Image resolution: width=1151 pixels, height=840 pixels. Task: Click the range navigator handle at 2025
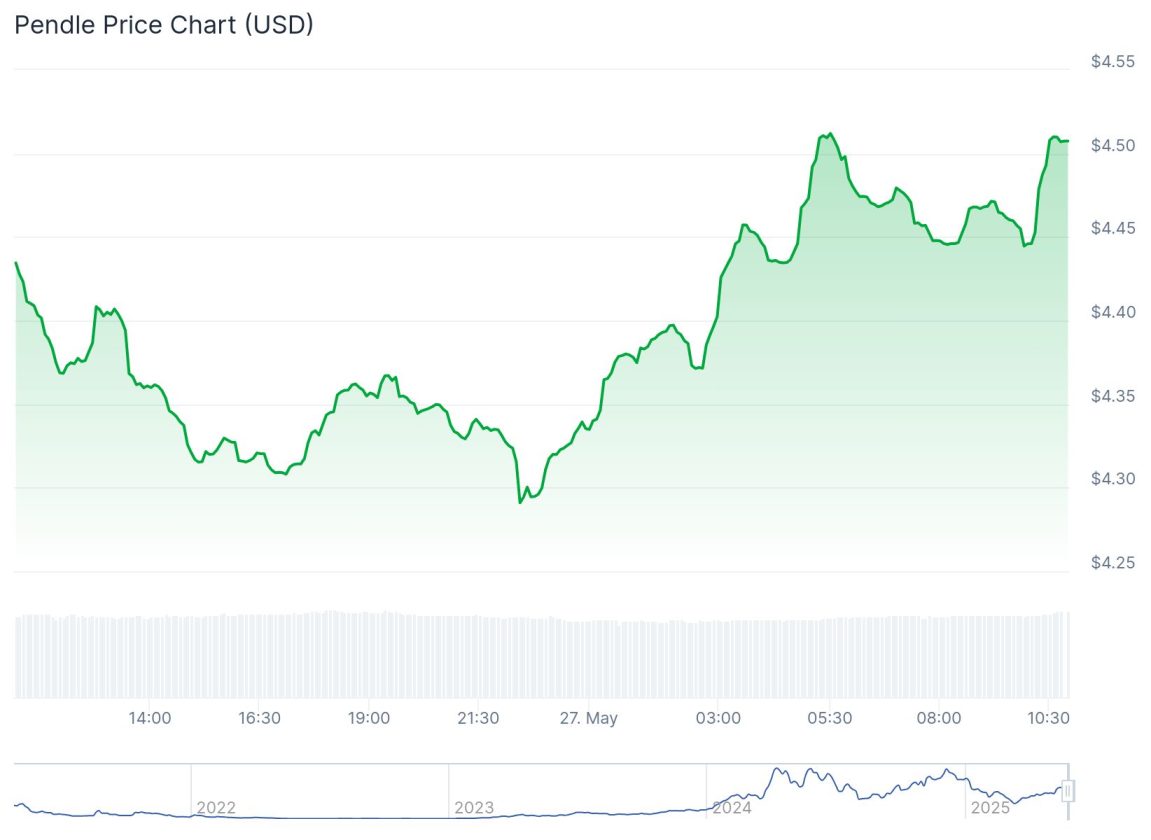(x=1068, y=792)
